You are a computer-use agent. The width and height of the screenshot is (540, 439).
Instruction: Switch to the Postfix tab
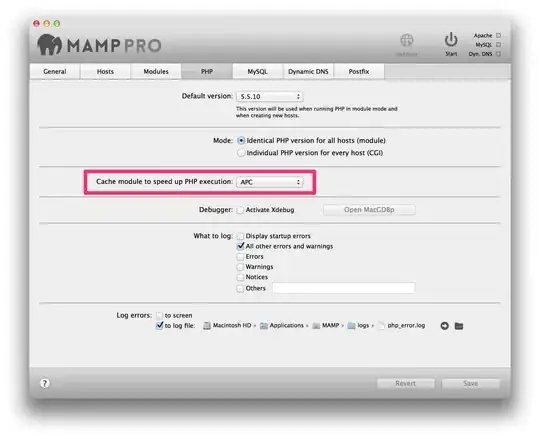click(359, 72)
